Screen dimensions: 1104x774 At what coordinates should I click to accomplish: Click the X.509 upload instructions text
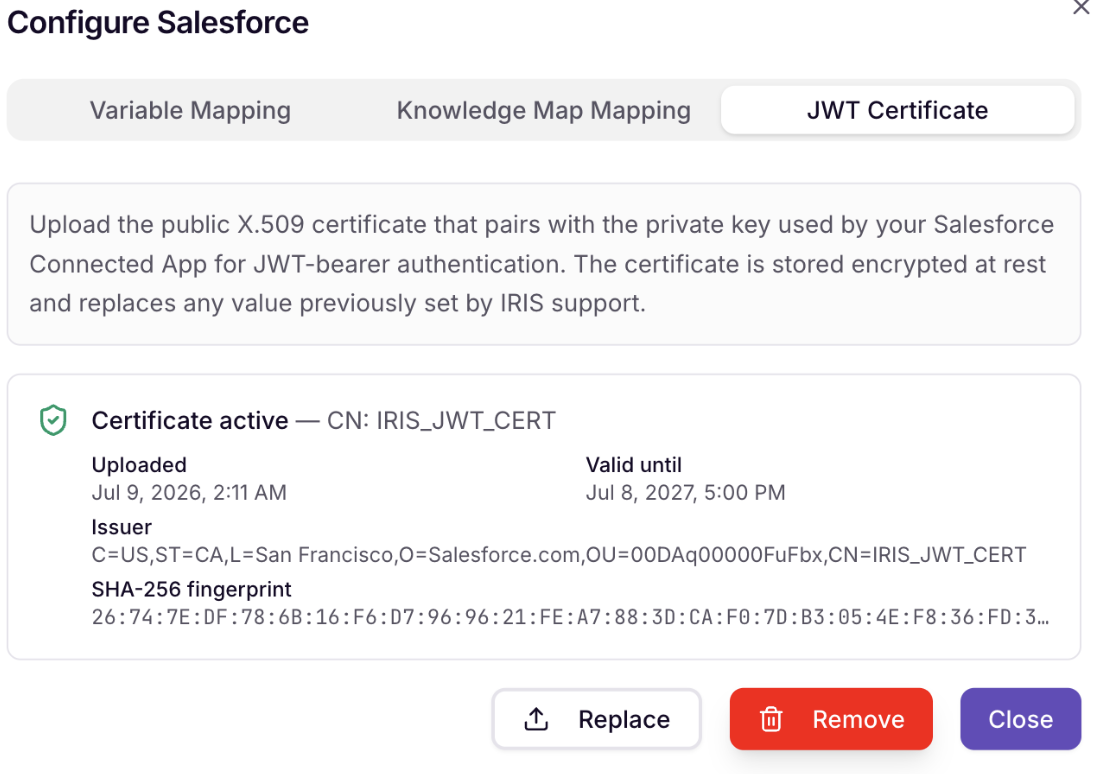coord(541,264)
